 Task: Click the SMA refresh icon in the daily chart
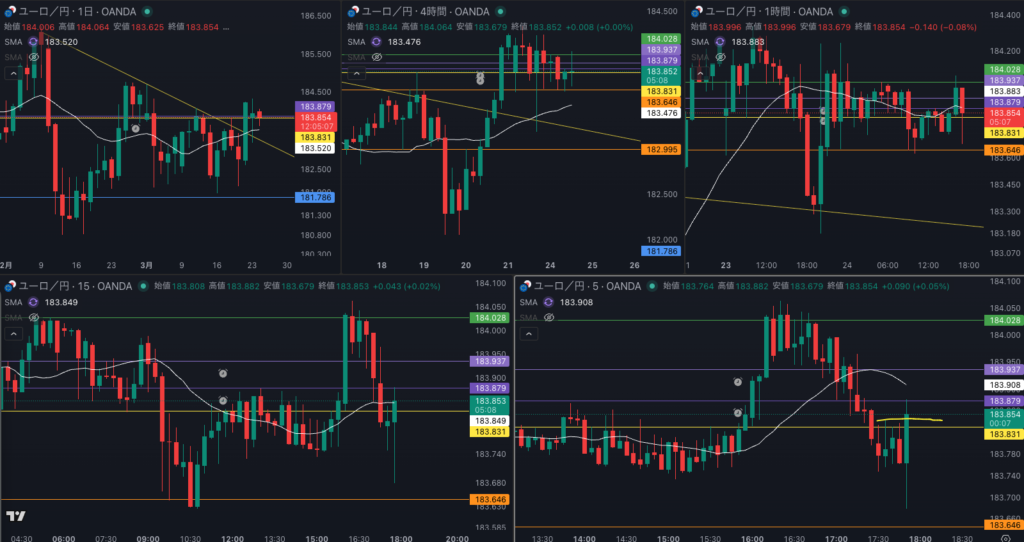coord(34,42)
